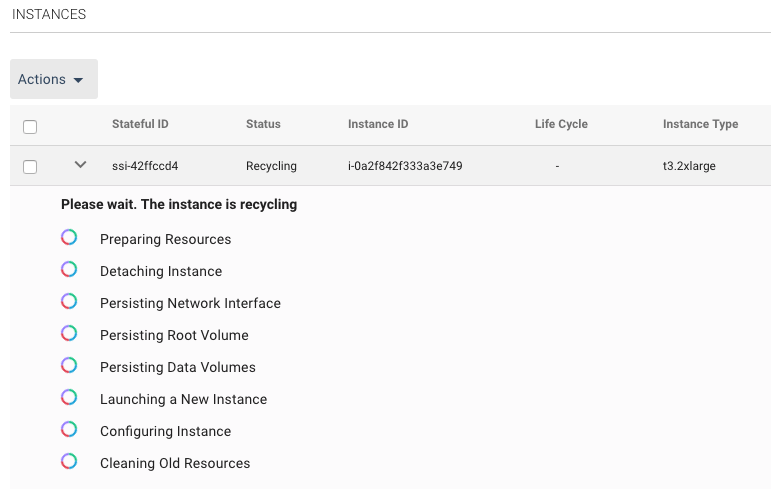The image size is (771, 489).
Task: Click the Persisting Network Interface spinner icon
Action: tap(69, 302)
